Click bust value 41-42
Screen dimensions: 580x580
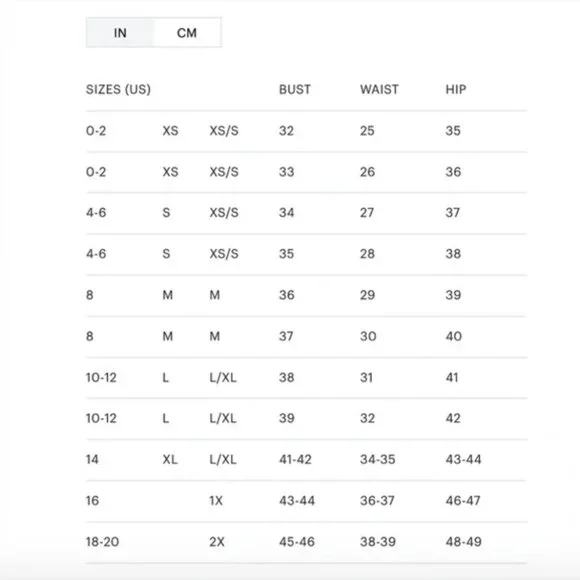[x=295, y=459]
